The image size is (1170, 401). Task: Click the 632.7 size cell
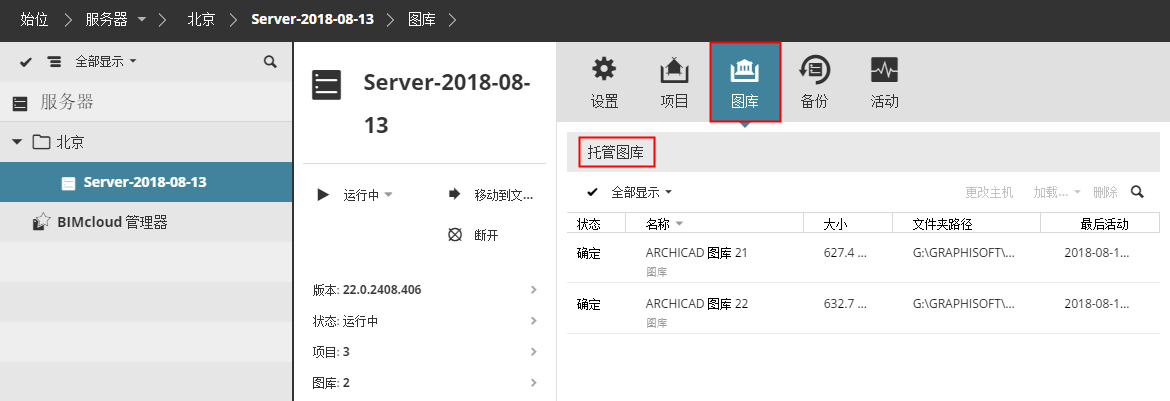coord(845,304)
